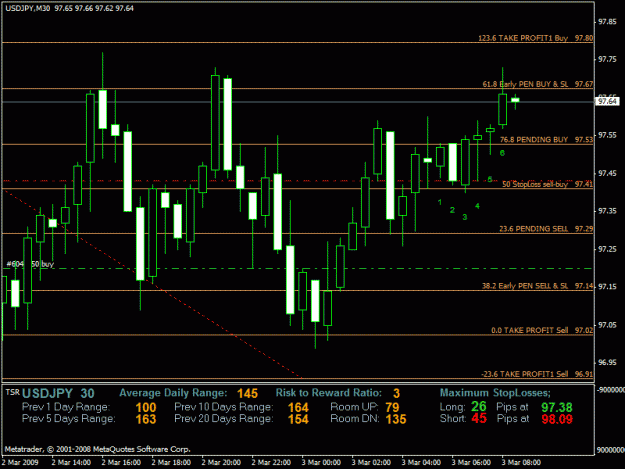Viewport: 625px width, 469px height.
Task: Click the green count marker '1'
Action: [x=440, y=202]
